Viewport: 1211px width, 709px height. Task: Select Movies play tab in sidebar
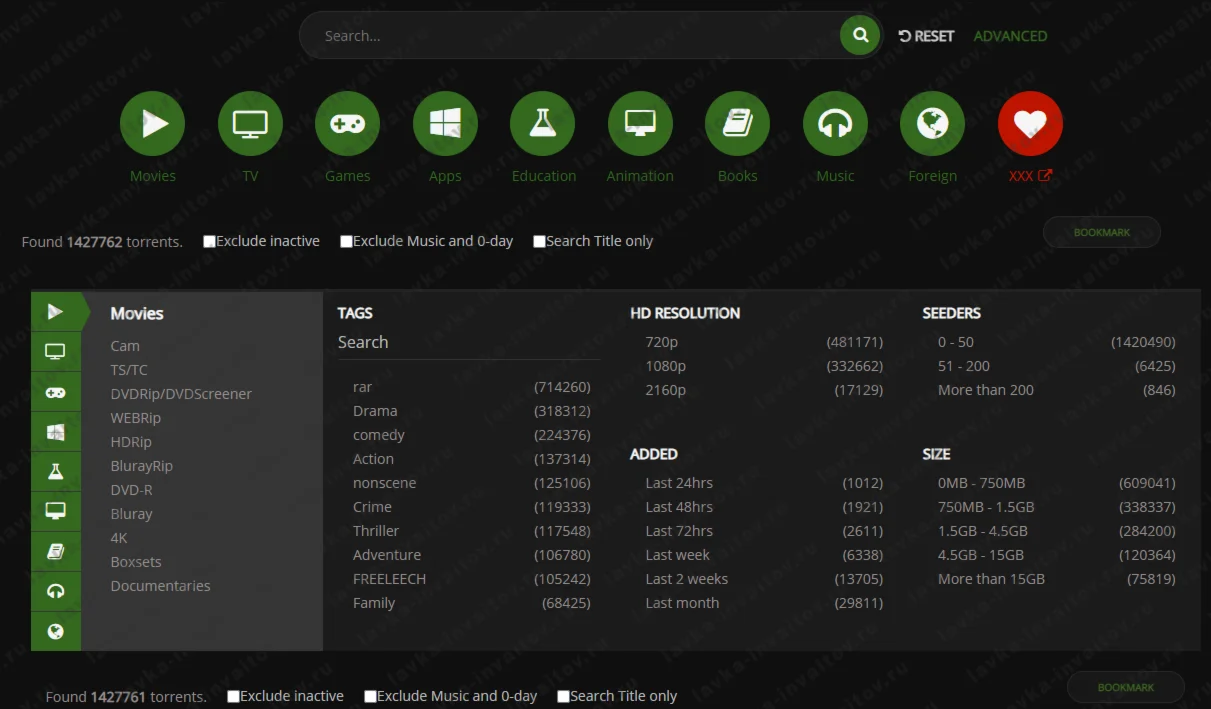click(56, 312)
